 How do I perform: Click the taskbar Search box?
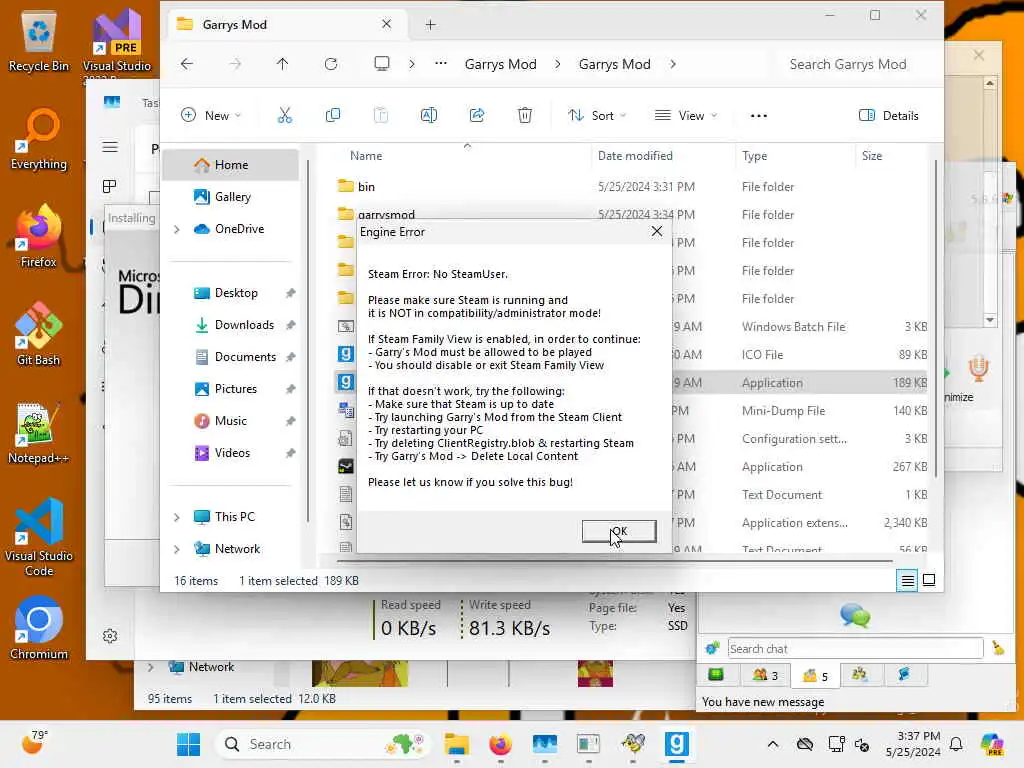click(x=323, y=744)
